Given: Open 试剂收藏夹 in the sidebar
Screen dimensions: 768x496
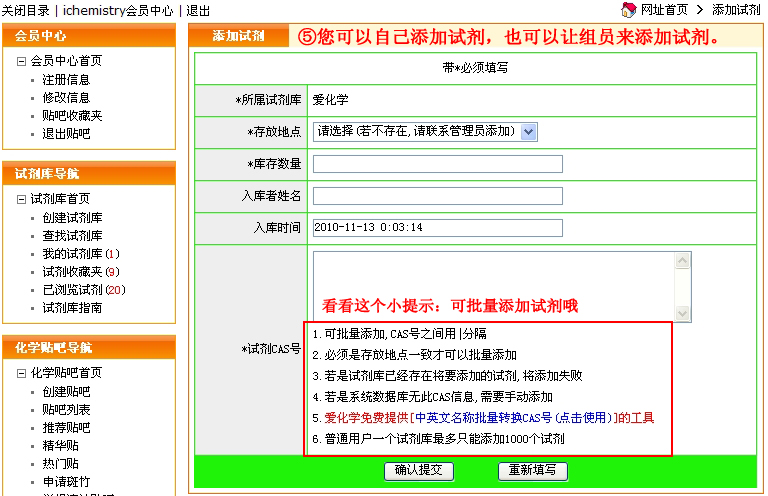Looking at the screenshot, I should click(72, 272).
